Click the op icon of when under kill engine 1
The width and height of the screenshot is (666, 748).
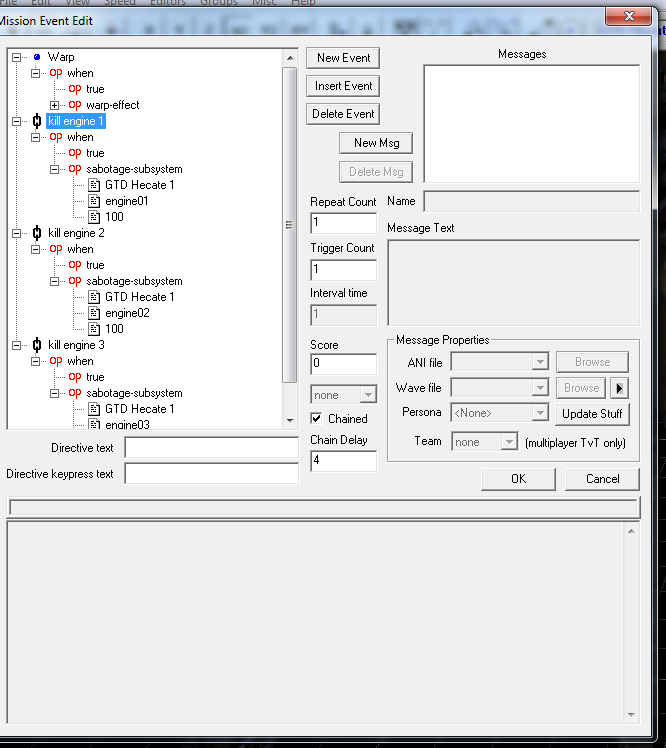[56, 137]
